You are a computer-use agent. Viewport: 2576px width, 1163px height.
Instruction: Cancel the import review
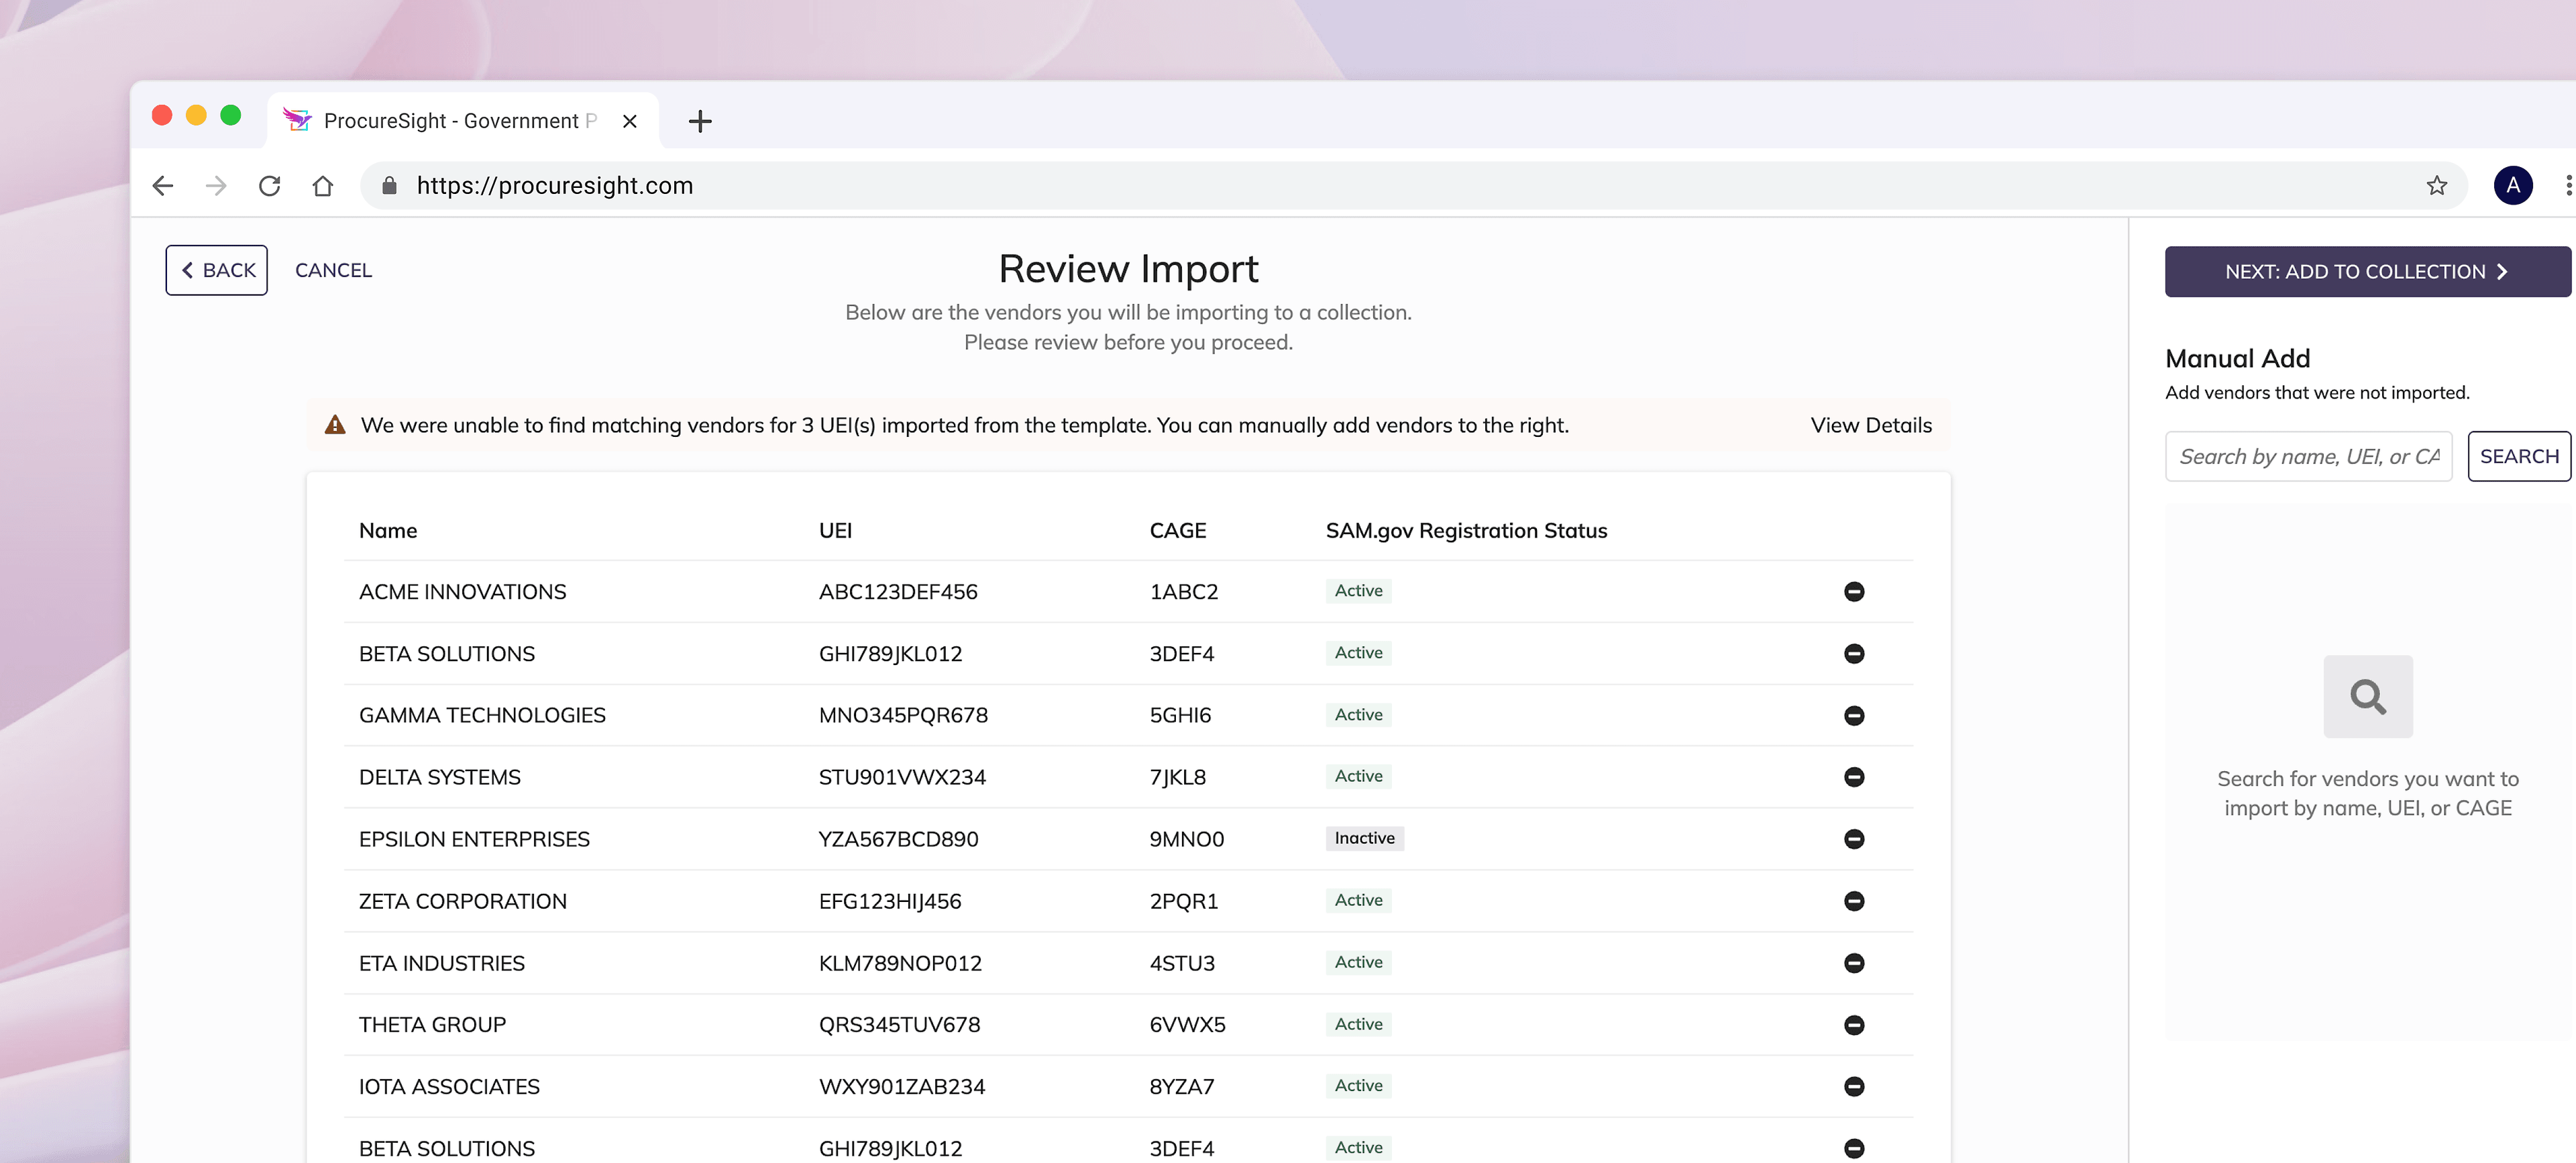[333, 270]
